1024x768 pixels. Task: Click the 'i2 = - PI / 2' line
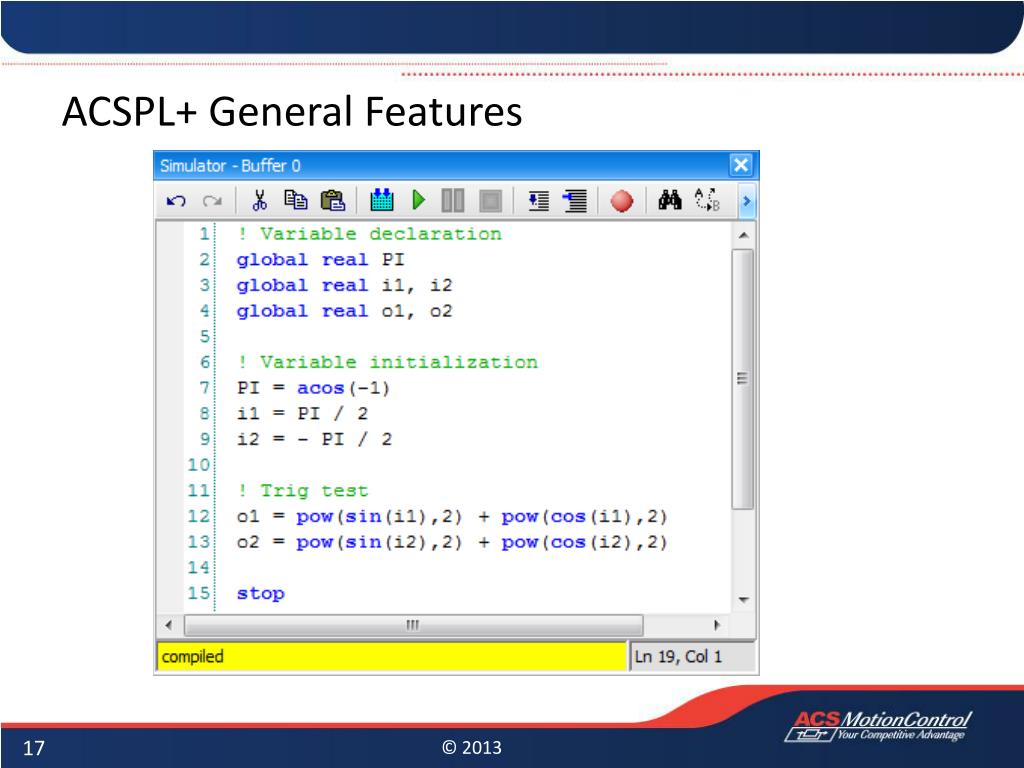click(314, 439)
